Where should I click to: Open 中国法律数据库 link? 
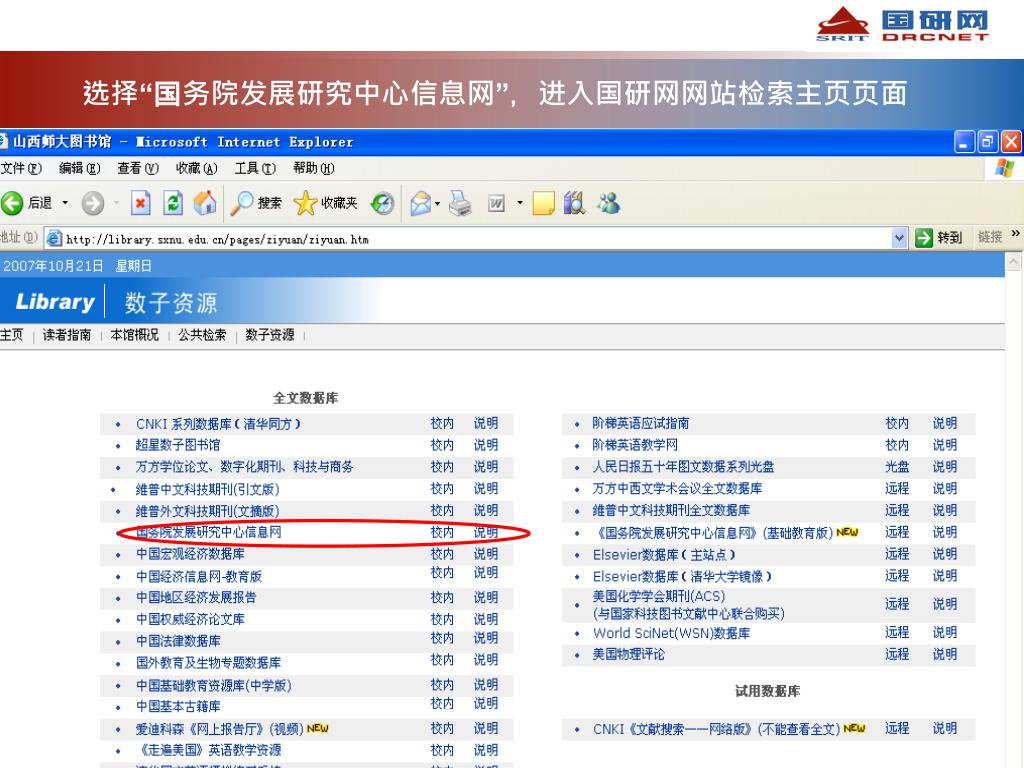tap(178, 641)
